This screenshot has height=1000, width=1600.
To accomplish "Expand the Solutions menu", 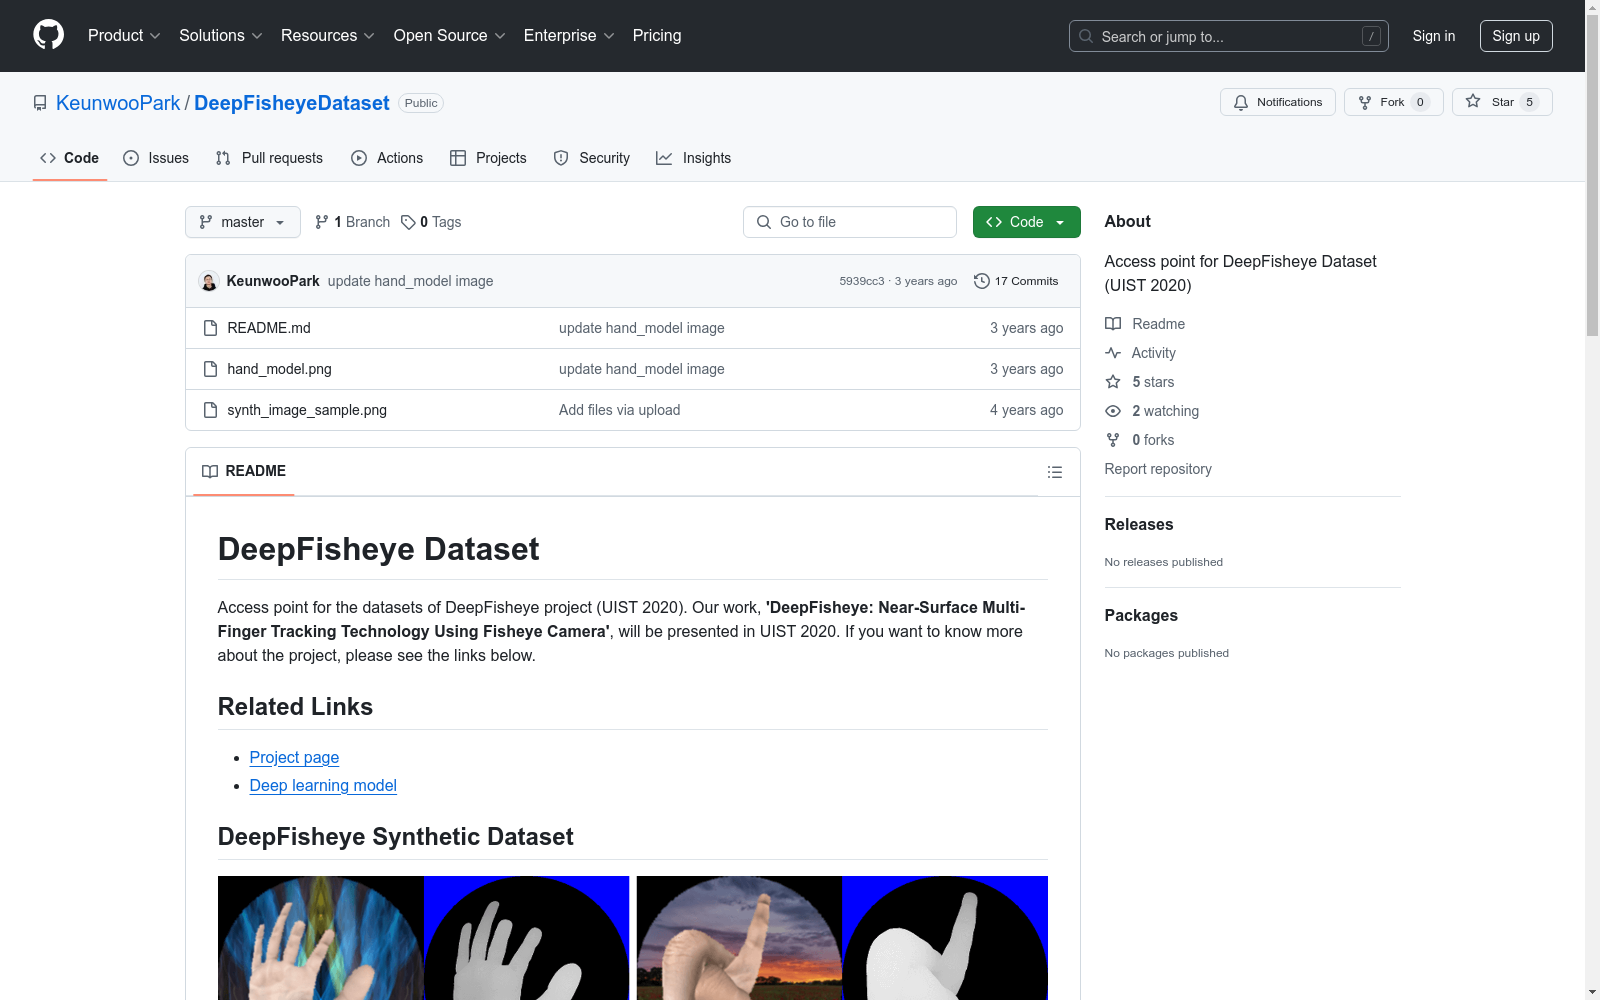I will pos(221,36).
